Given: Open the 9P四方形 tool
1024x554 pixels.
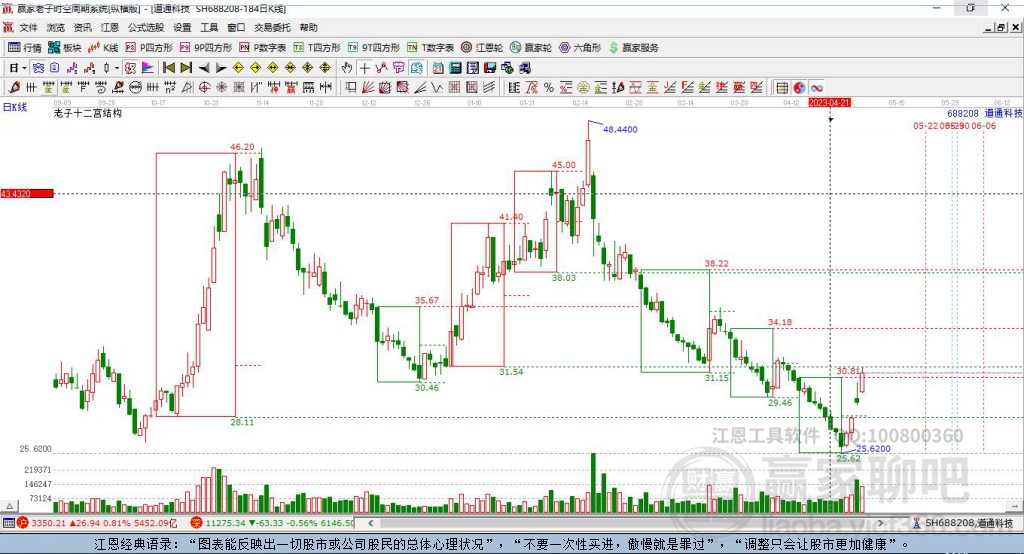Looking at the screenshot, I should (x=206, y=48).
